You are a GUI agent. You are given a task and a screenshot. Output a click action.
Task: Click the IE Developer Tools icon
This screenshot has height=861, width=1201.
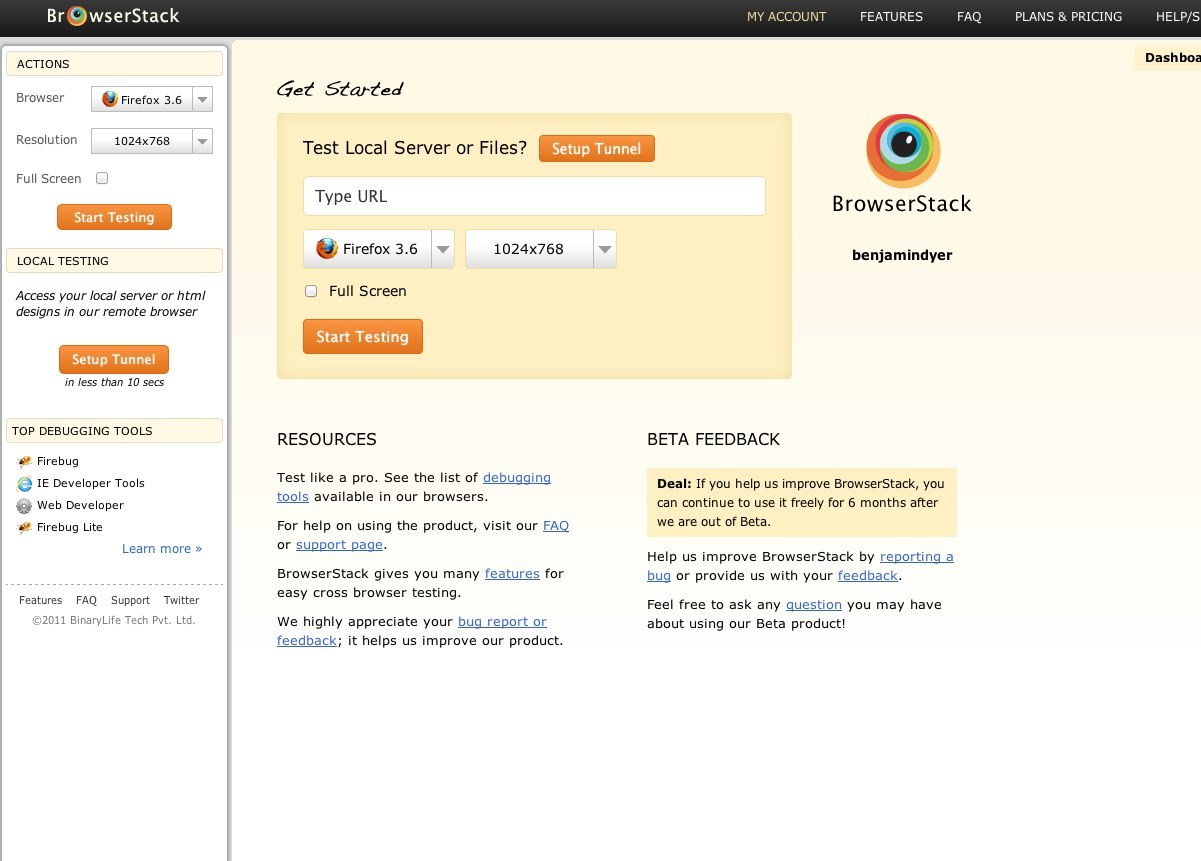click(25, 483)
